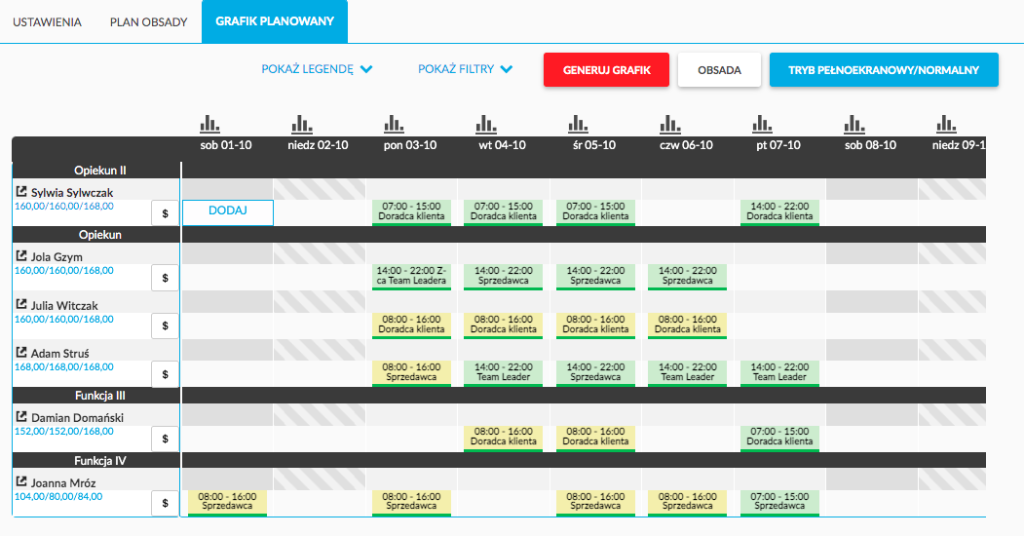Open Sylwia Sylwczak's profile link icon
Image resolution: width=1024 pixels, height=536 pixels.
[x=22, y=191]
